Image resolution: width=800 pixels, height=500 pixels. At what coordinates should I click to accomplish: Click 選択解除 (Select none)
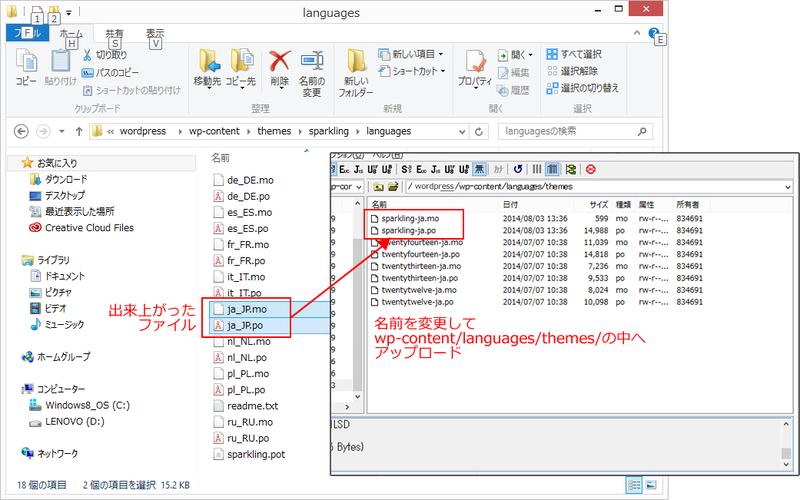coord(572,71)
